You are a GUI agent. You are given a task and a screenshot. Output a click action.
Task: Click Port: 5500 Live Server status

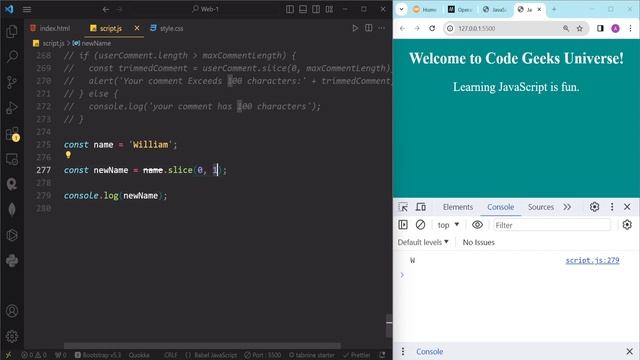tap(262, 355)
